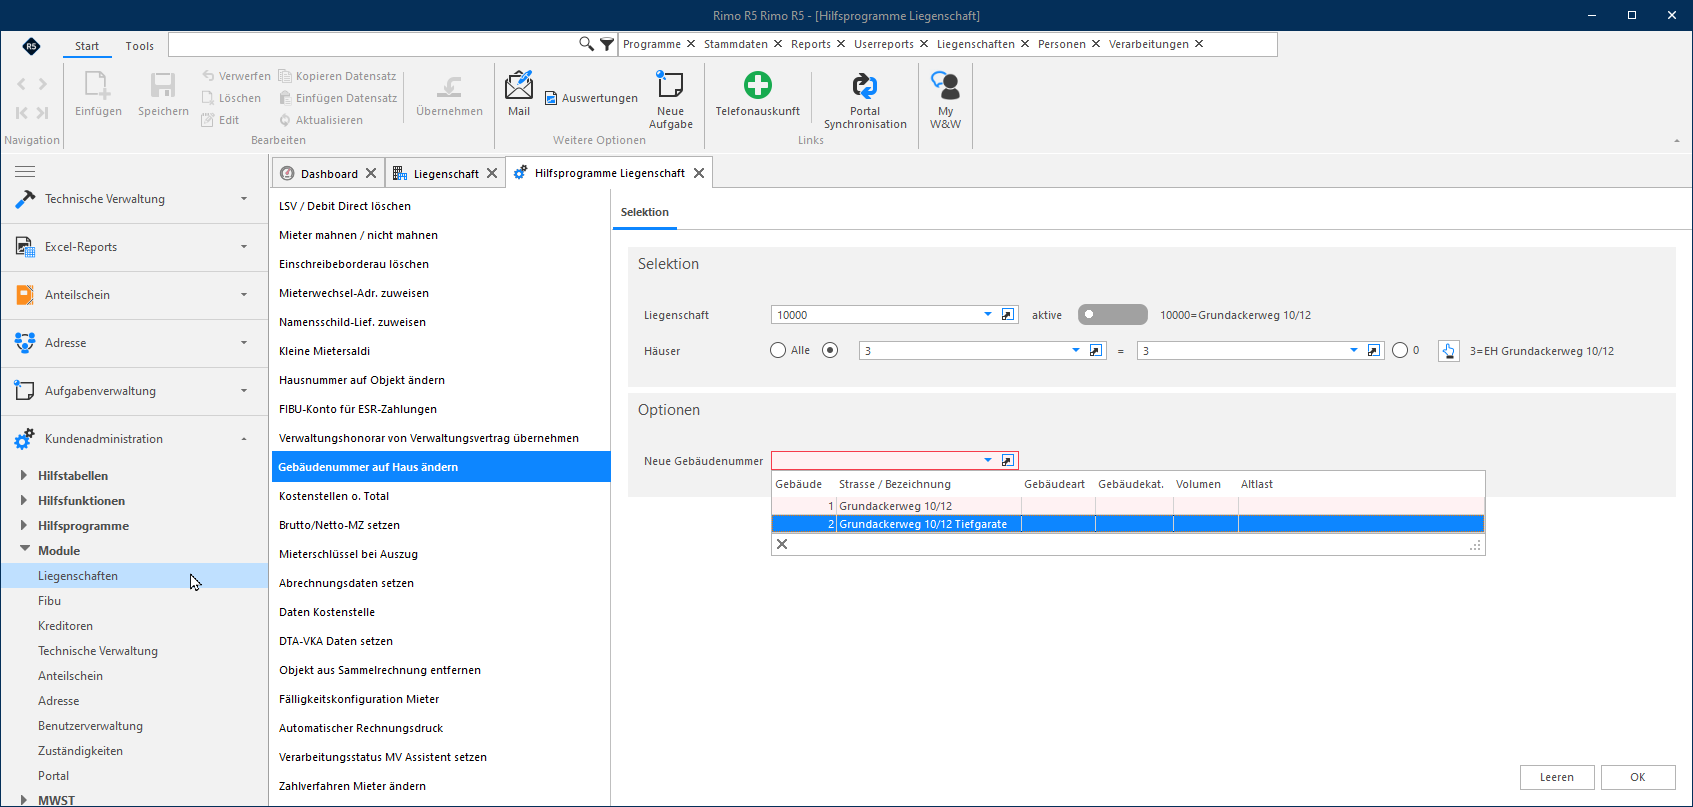Collapse the Module tree node
This screenshot has width=1693, height=807.
pos(24,551)
